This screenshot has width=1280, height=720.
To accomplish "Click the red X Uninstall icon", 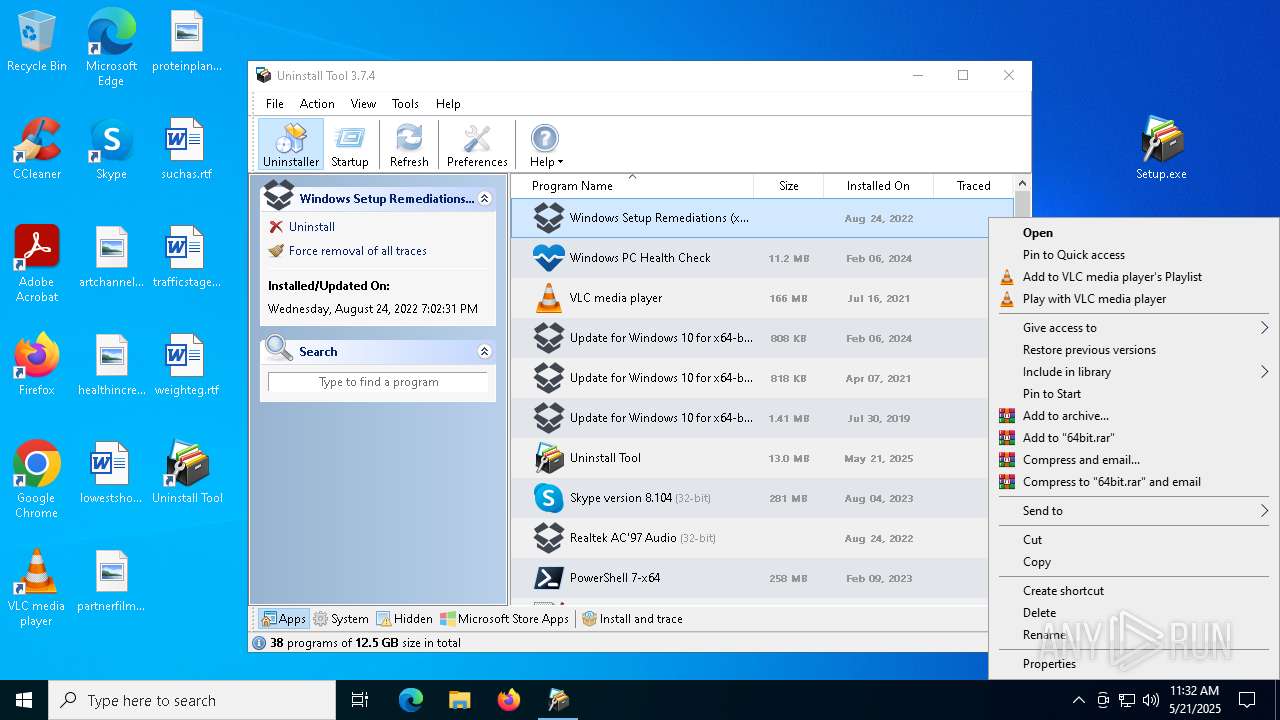I will pyautogui.click(x=276, y=227).
